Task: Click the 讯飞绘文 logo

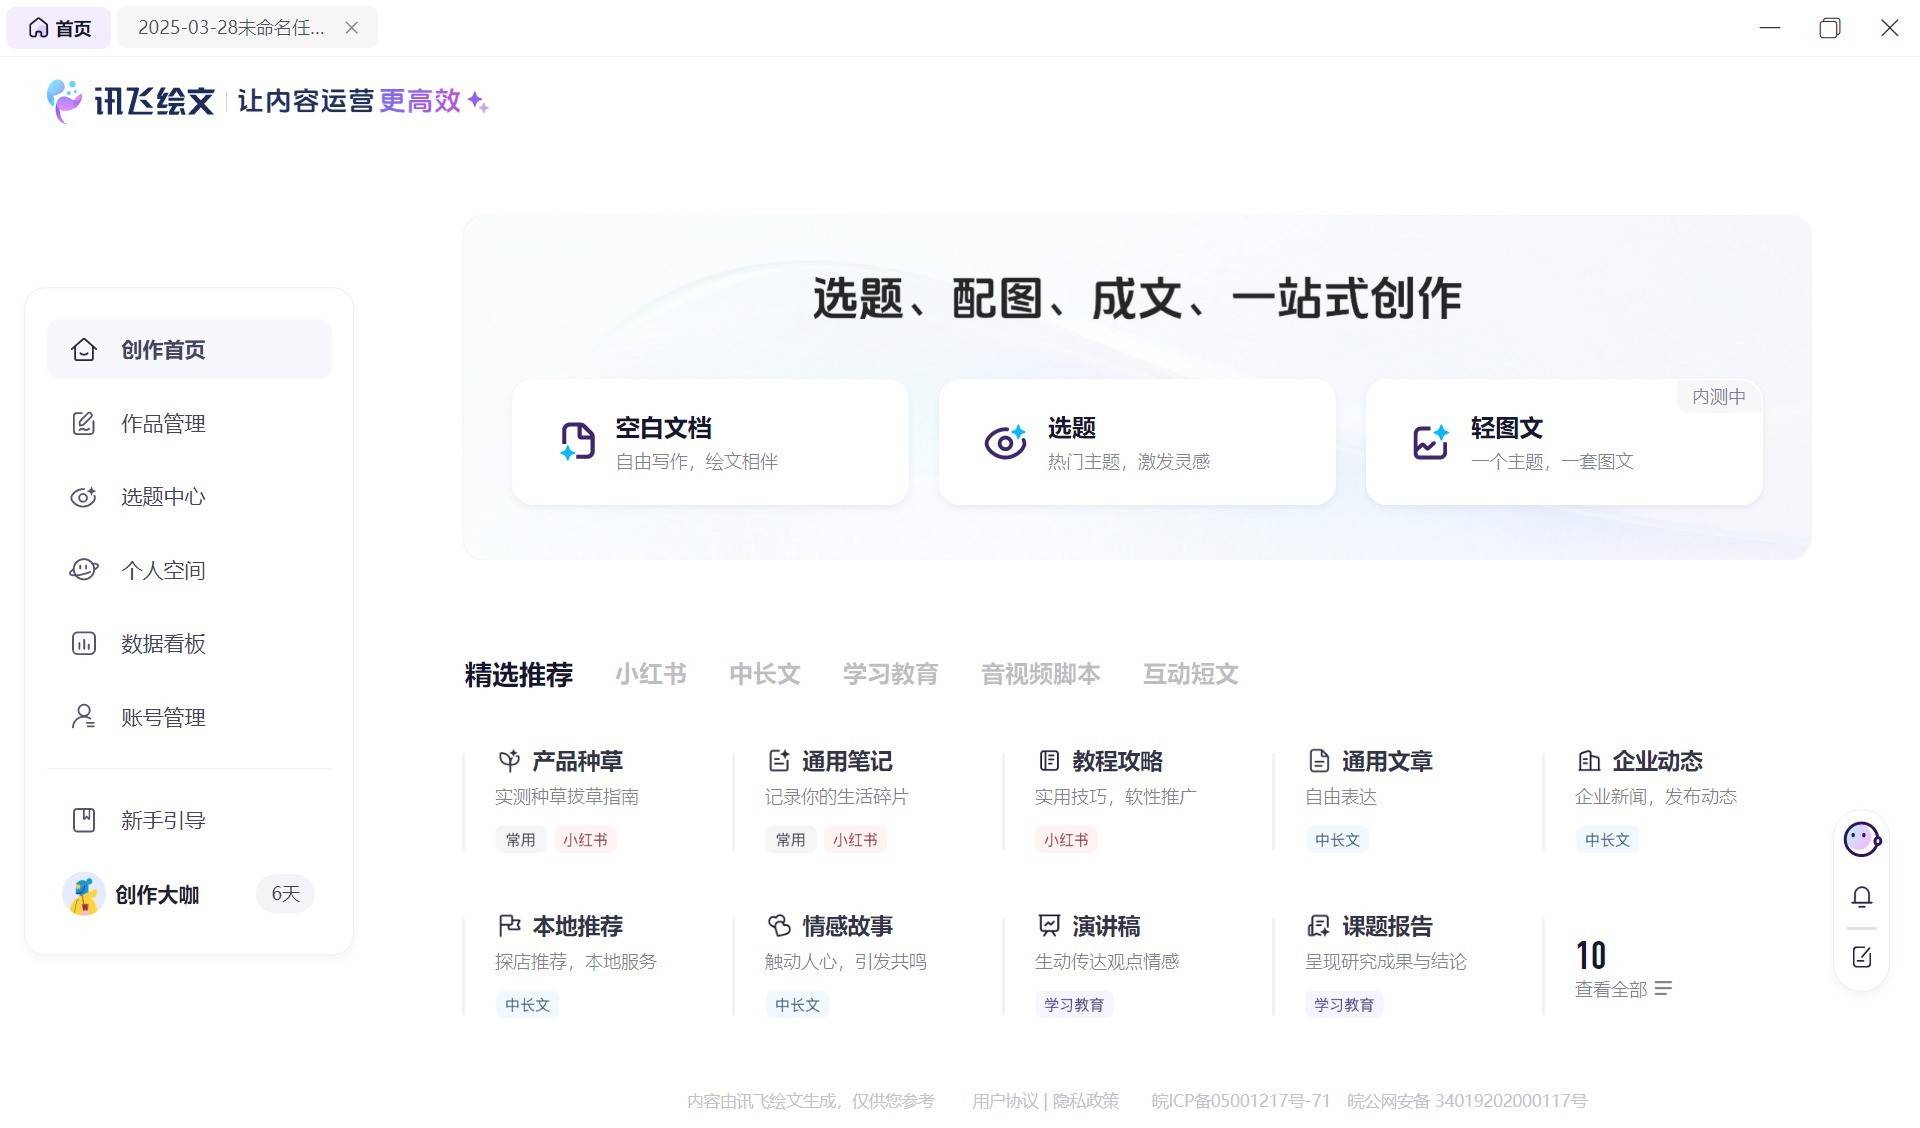Action: click(131, 101)
